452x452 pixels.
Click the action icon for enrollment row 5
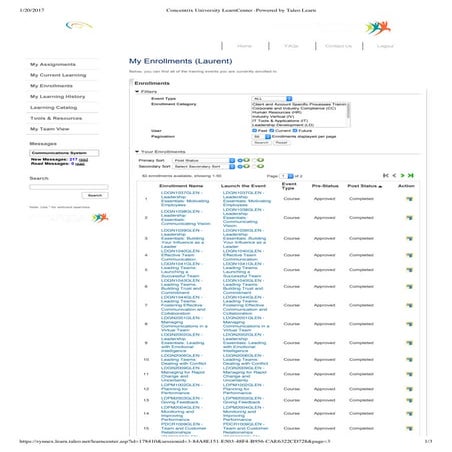[409, 270]
